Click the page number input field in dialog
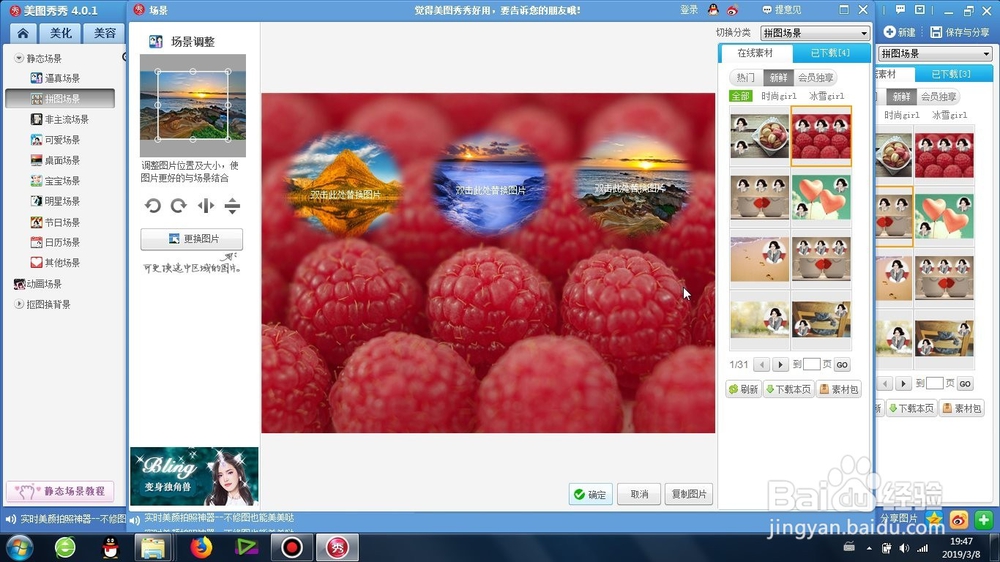Screen dimensions: 1000x562 coord(811,364)
